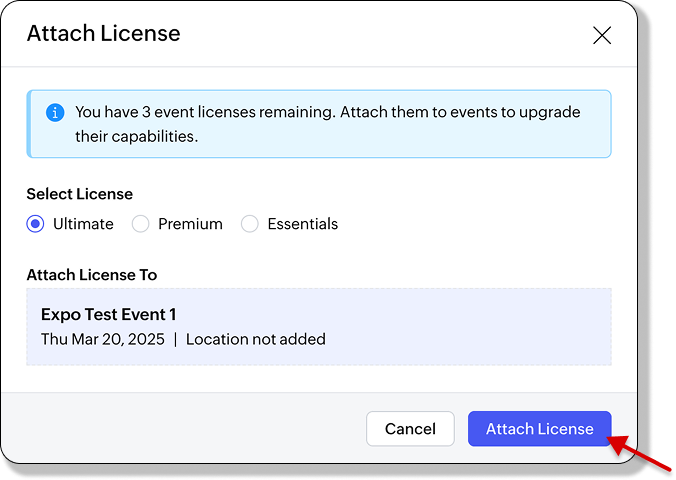Click the Attach License To heading

(x=92, y=275)
